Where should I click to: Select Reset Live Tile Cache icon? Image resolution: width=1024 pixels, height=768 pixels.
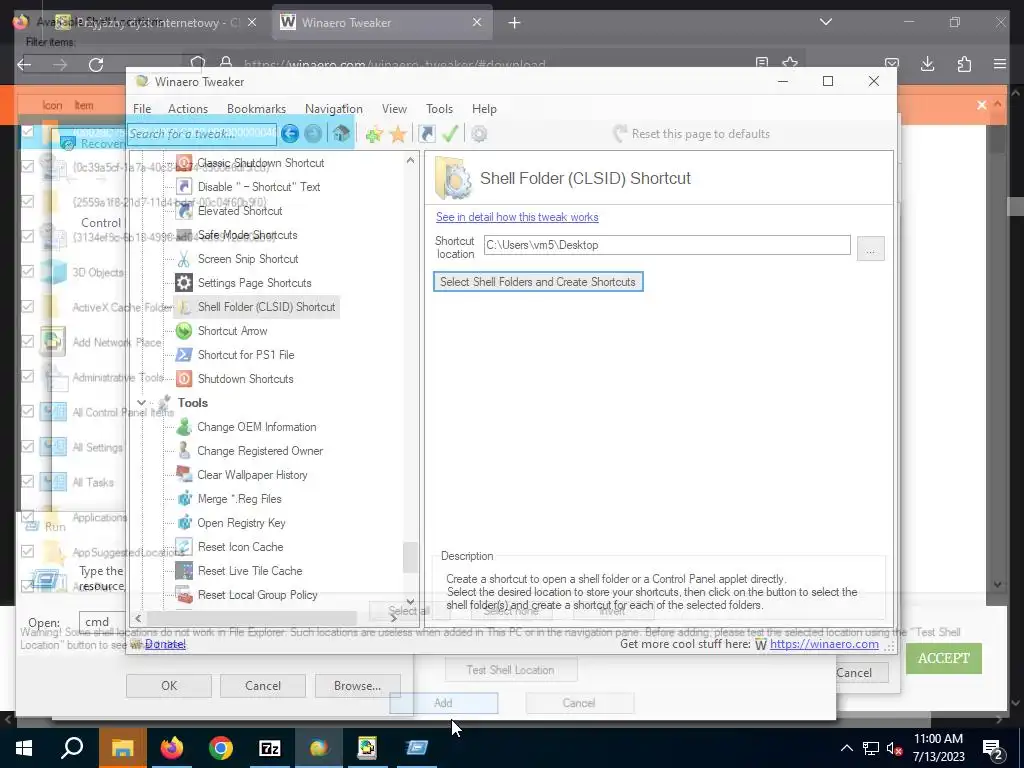184,571
